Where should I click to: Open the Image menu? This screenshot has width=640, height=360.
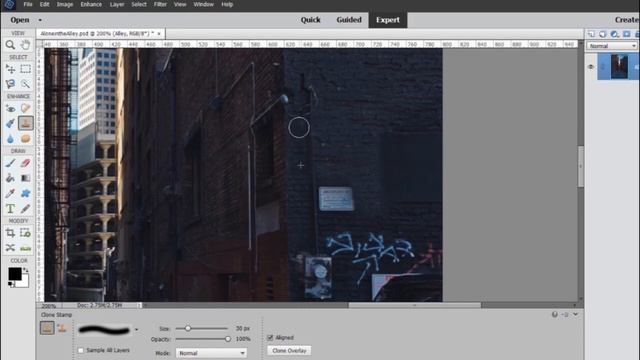coord(64,4)
